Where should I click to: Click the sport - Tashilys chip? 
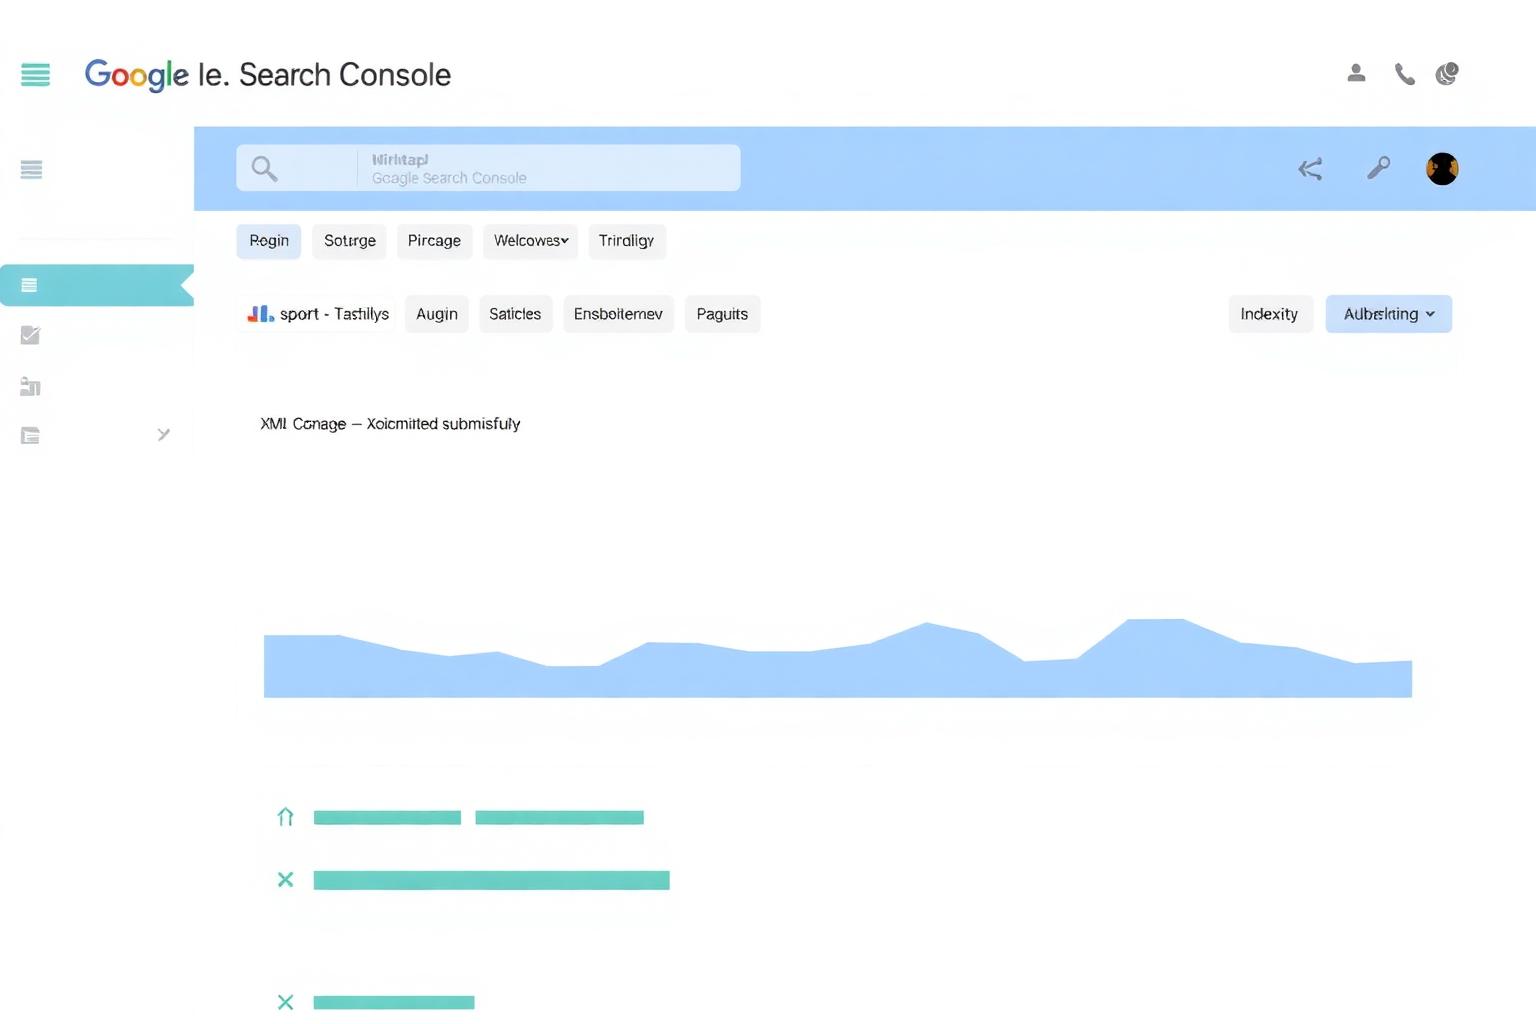point(319,314)
